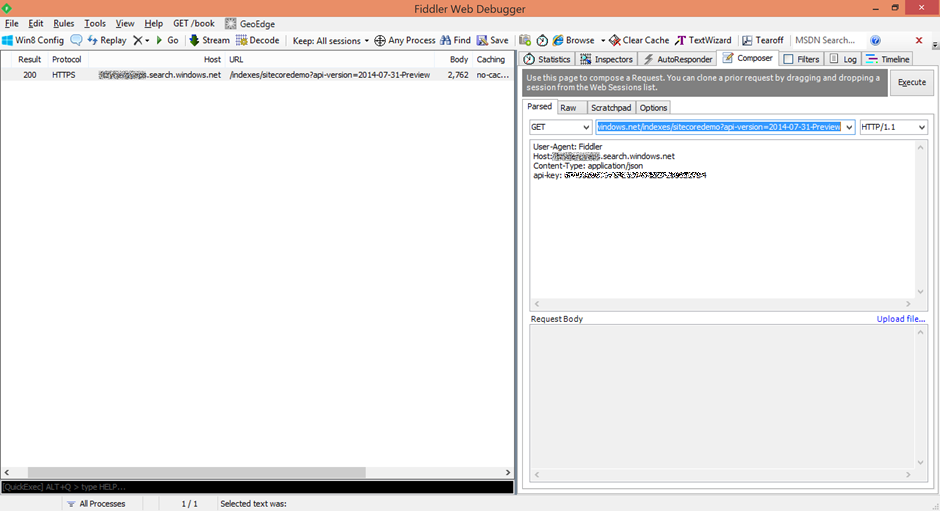Resume with the Go button

(x=167, y=40)
